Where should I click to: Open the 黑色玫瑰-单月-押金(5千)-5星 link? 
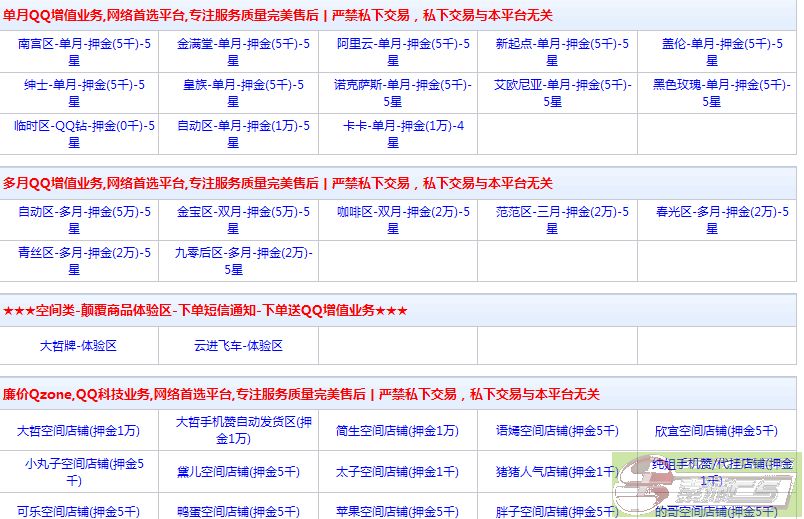coord(722,93)
